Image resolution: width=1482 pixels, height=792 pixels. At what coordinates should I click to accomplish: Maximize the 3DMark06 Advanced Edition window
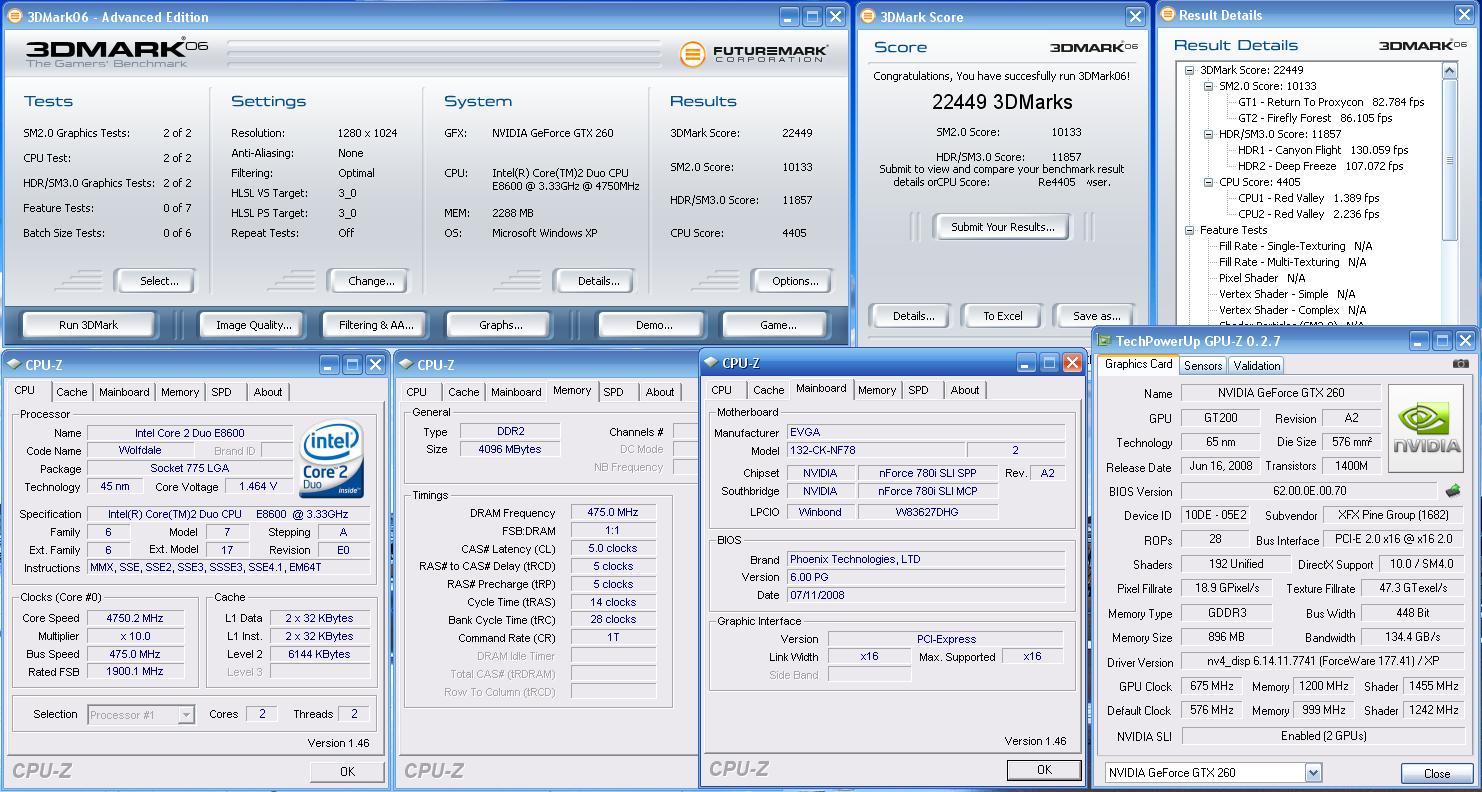coord(811,17)
